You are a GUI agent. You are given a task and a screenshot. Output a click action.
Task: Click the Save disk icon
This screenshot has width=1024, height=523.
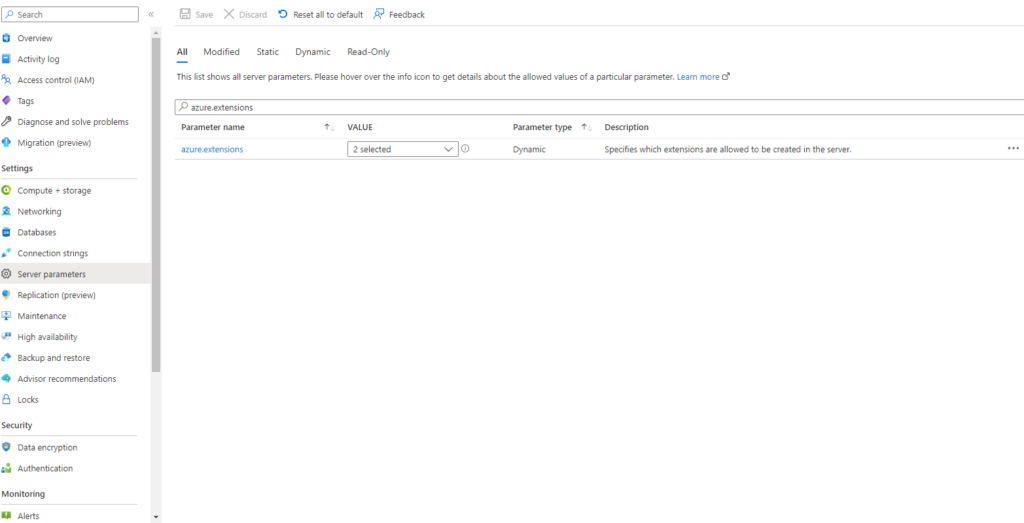(x=185, y=14)
